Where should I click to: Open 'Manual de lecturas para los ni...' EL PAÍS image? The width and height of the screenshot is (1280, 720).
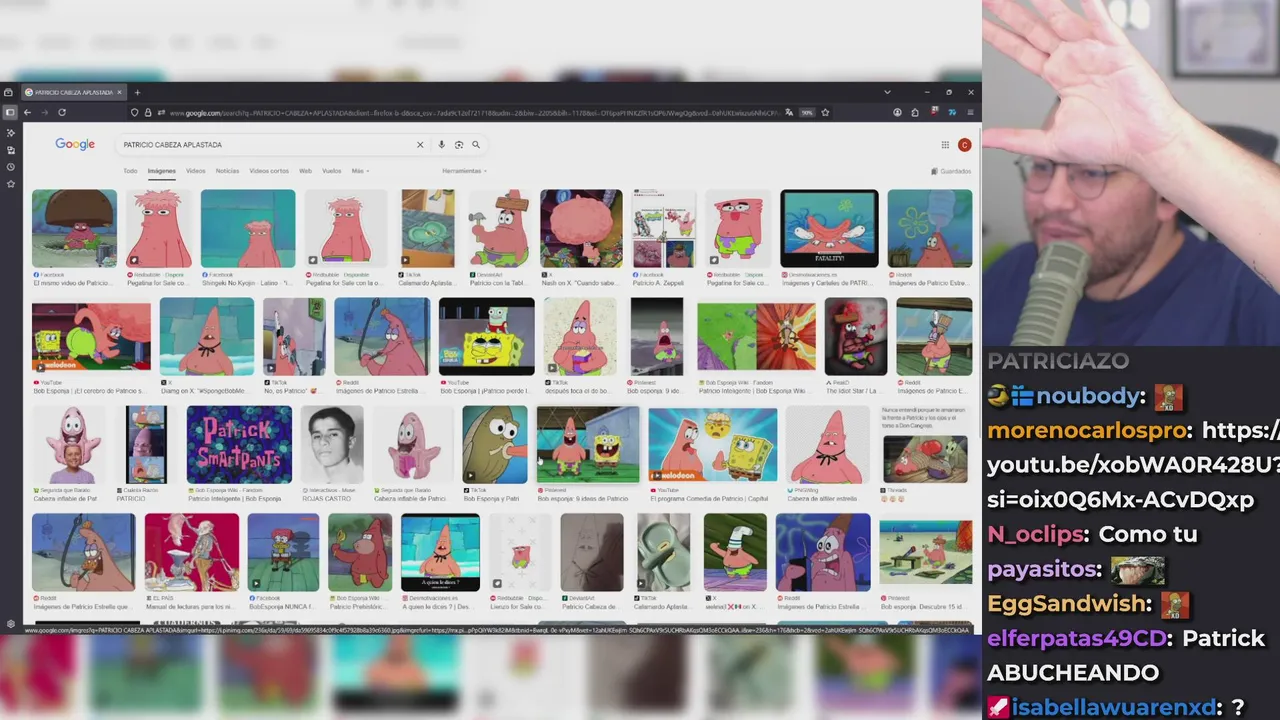(192, 553)
